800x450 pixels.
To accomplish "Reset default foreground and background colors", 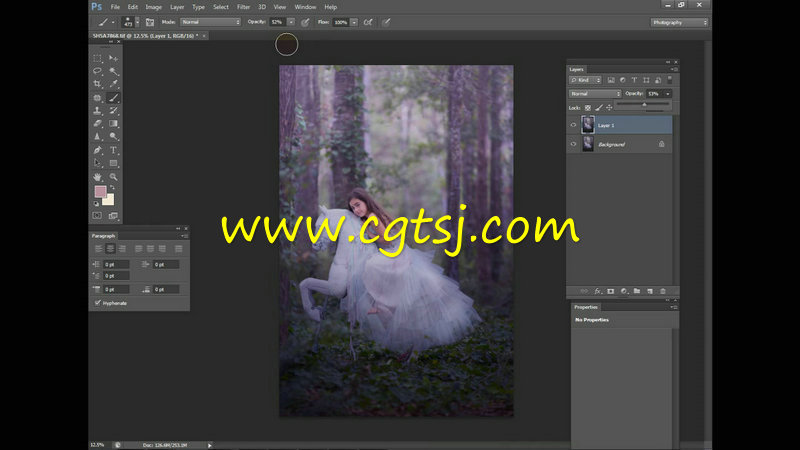I will point(96,203).
